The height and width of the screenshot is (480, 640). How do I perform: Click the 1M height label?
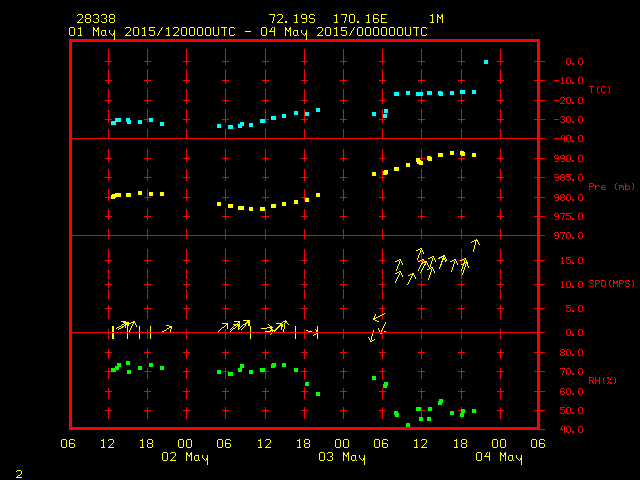click(436, 19)
